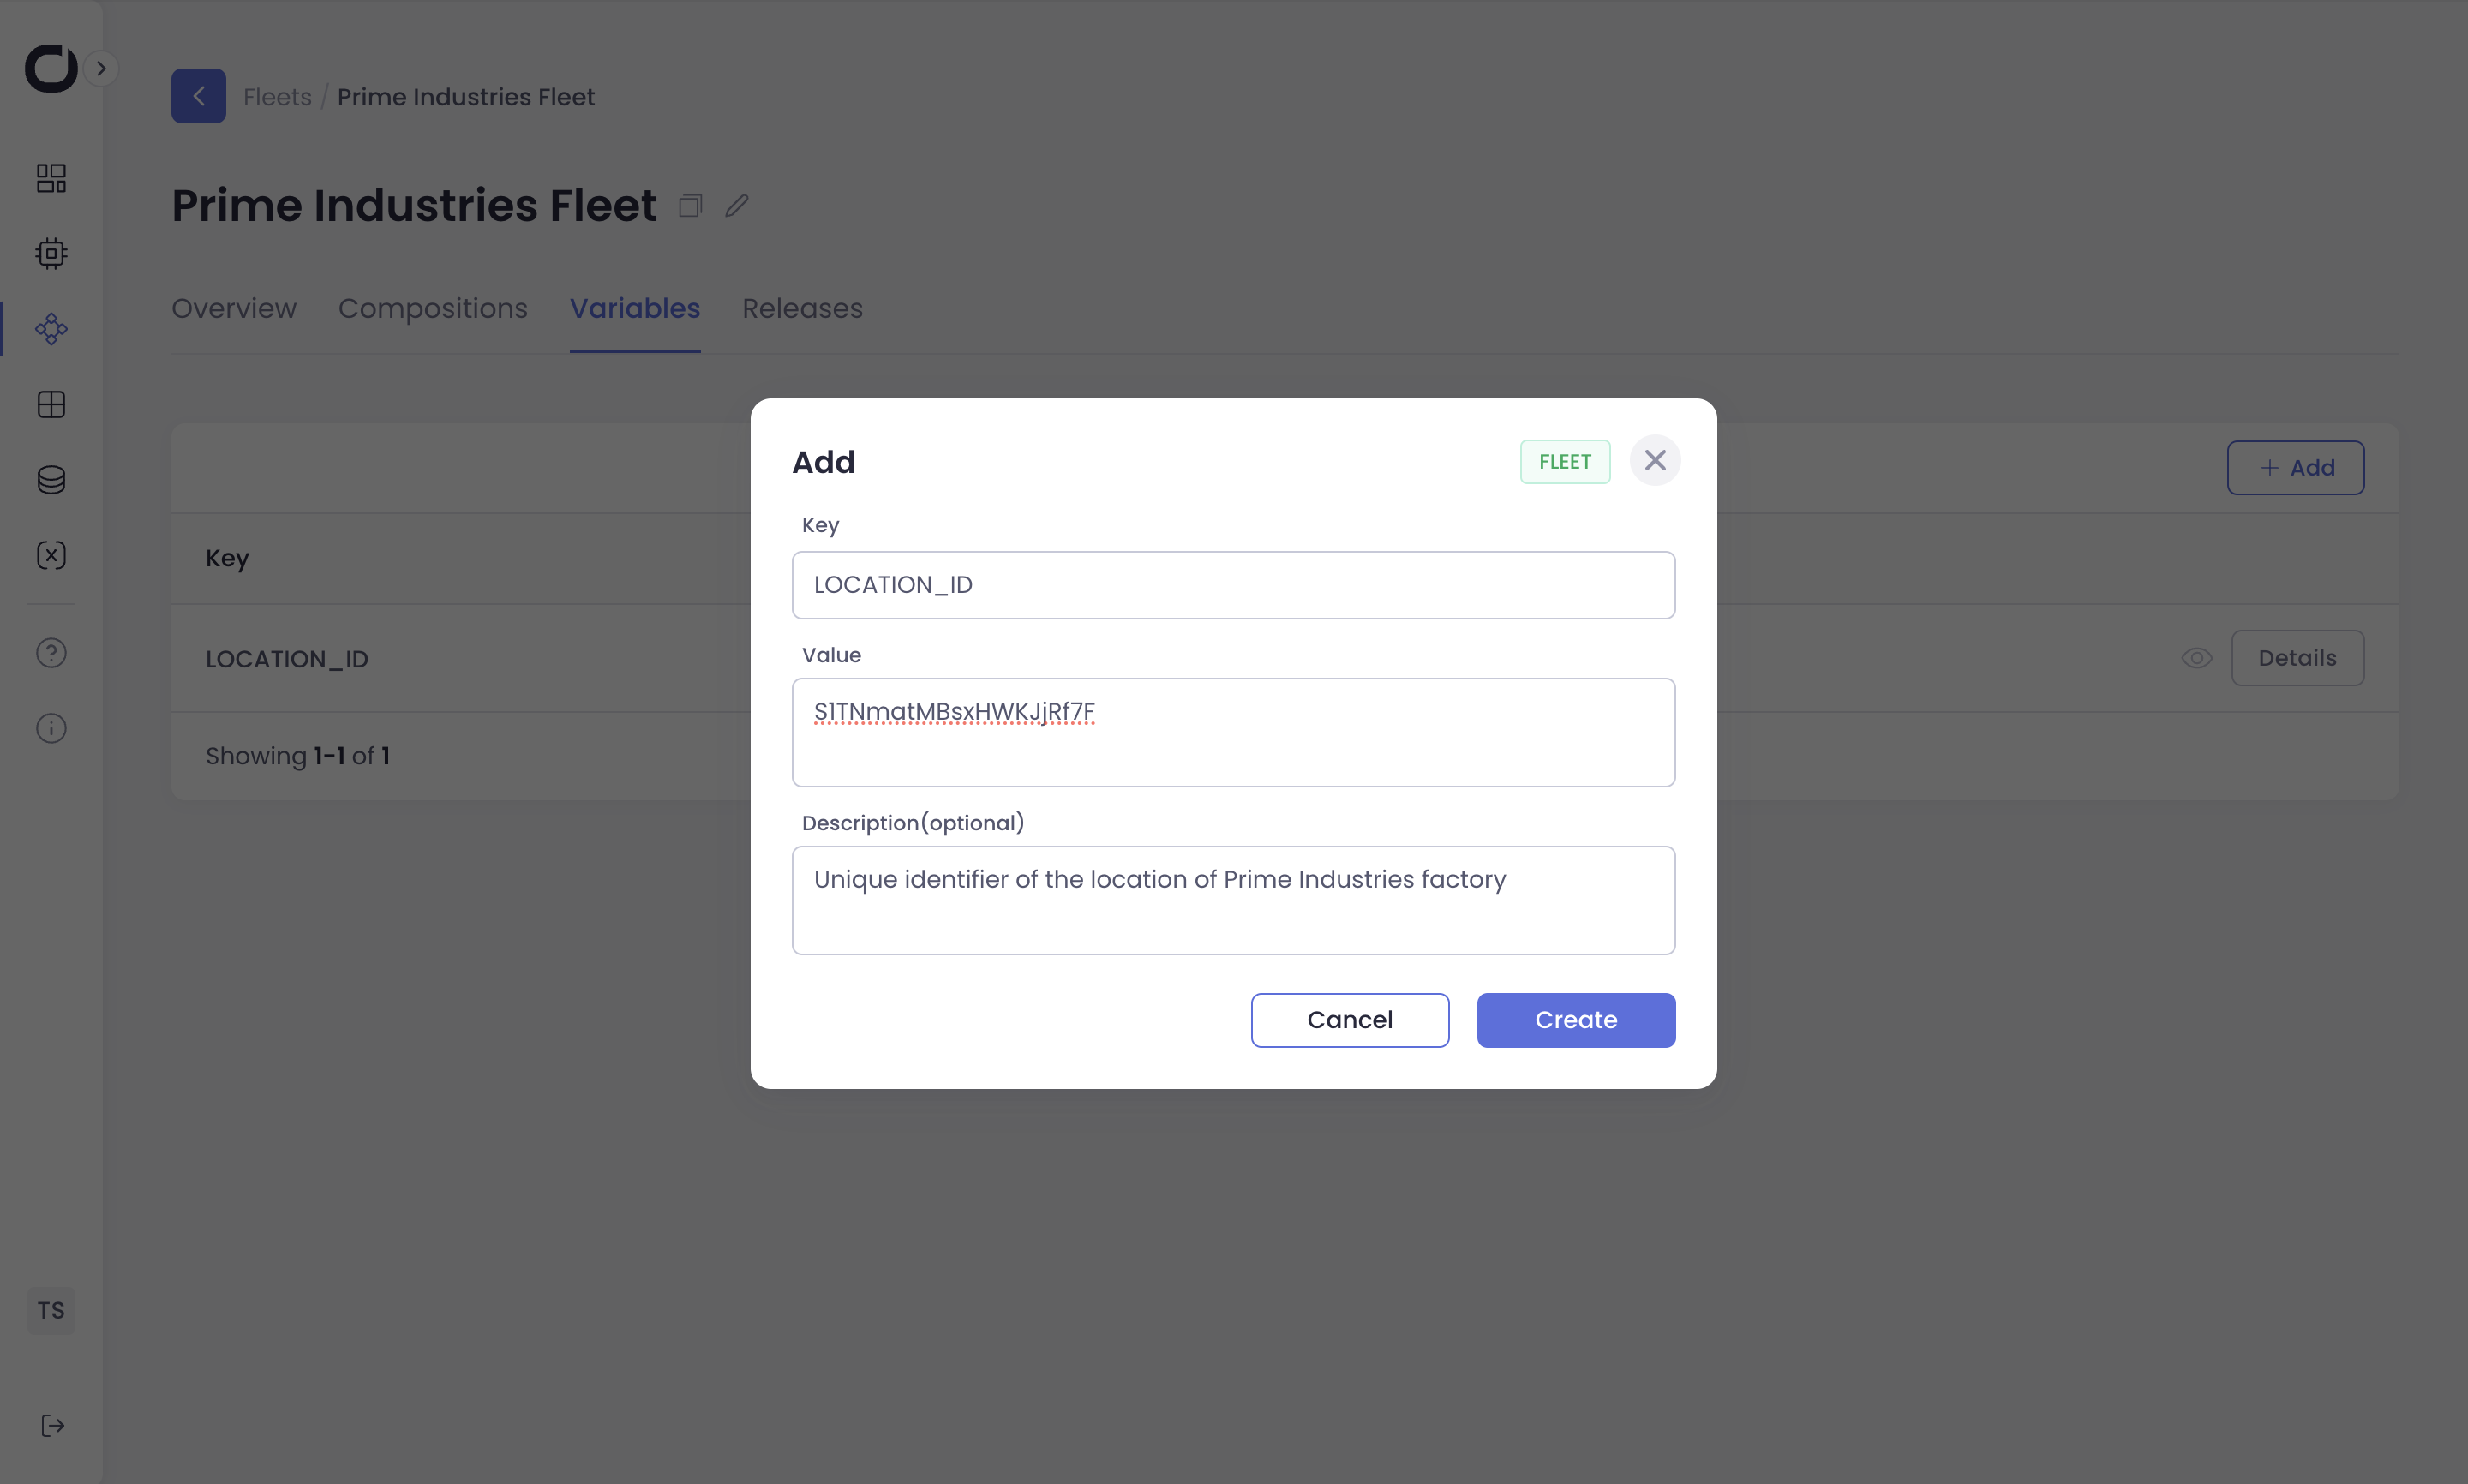Viewport: 2468px width, 1484px height.
Task: Switch to the Compositions tab
Action: point(432,308)
